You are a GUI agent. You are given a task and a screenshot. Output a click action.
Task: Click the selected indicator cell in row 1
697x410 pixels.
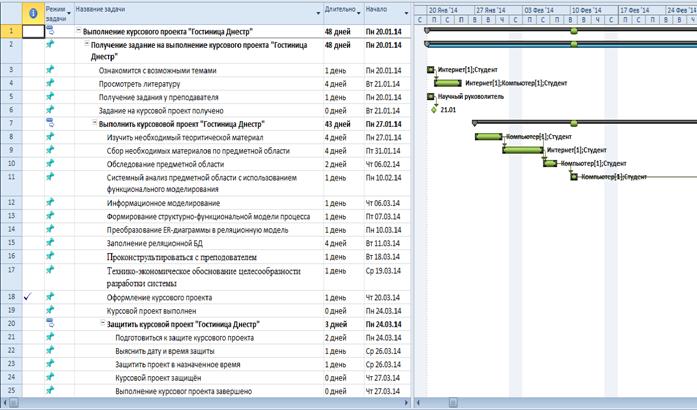[x=33, y=31]
